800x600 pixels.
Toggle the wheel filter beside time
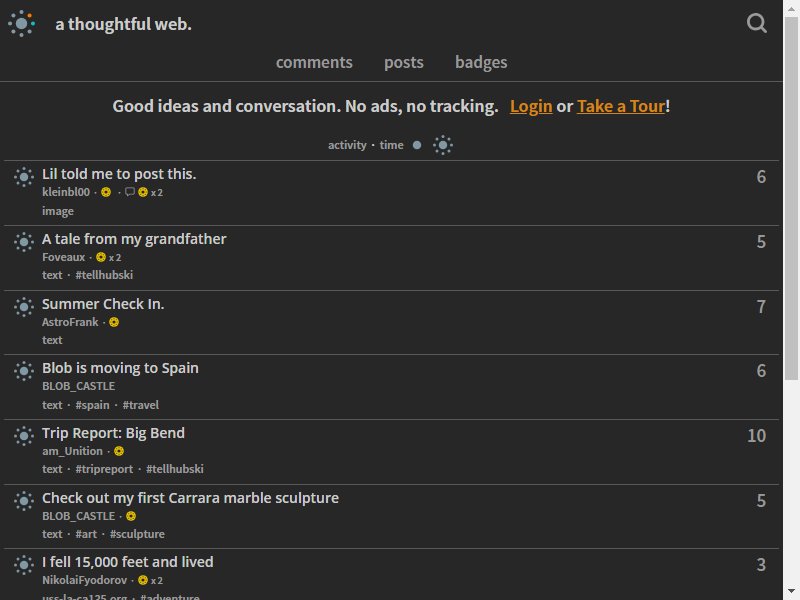tap(443, 145)
